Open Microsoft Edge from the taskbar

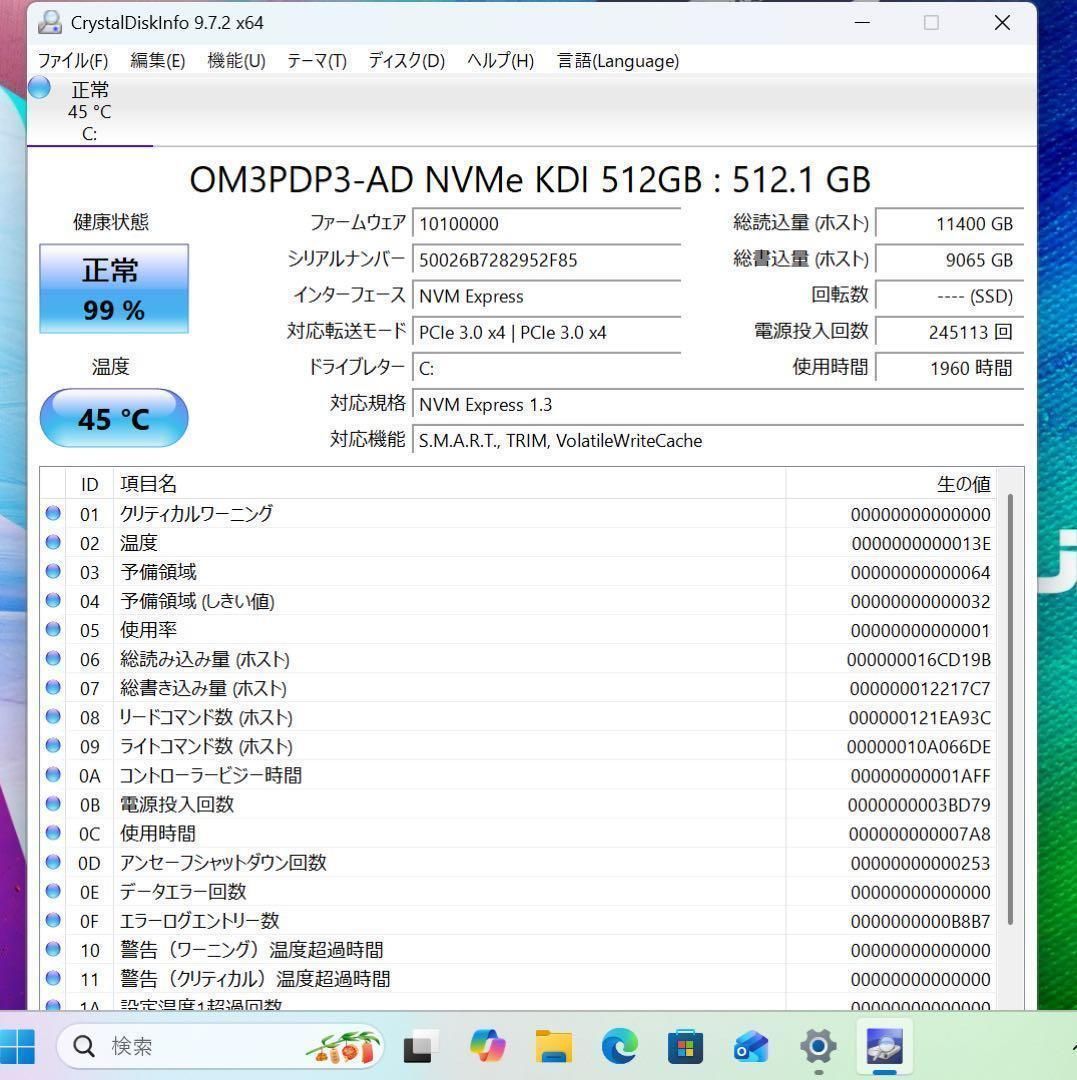619,1047
